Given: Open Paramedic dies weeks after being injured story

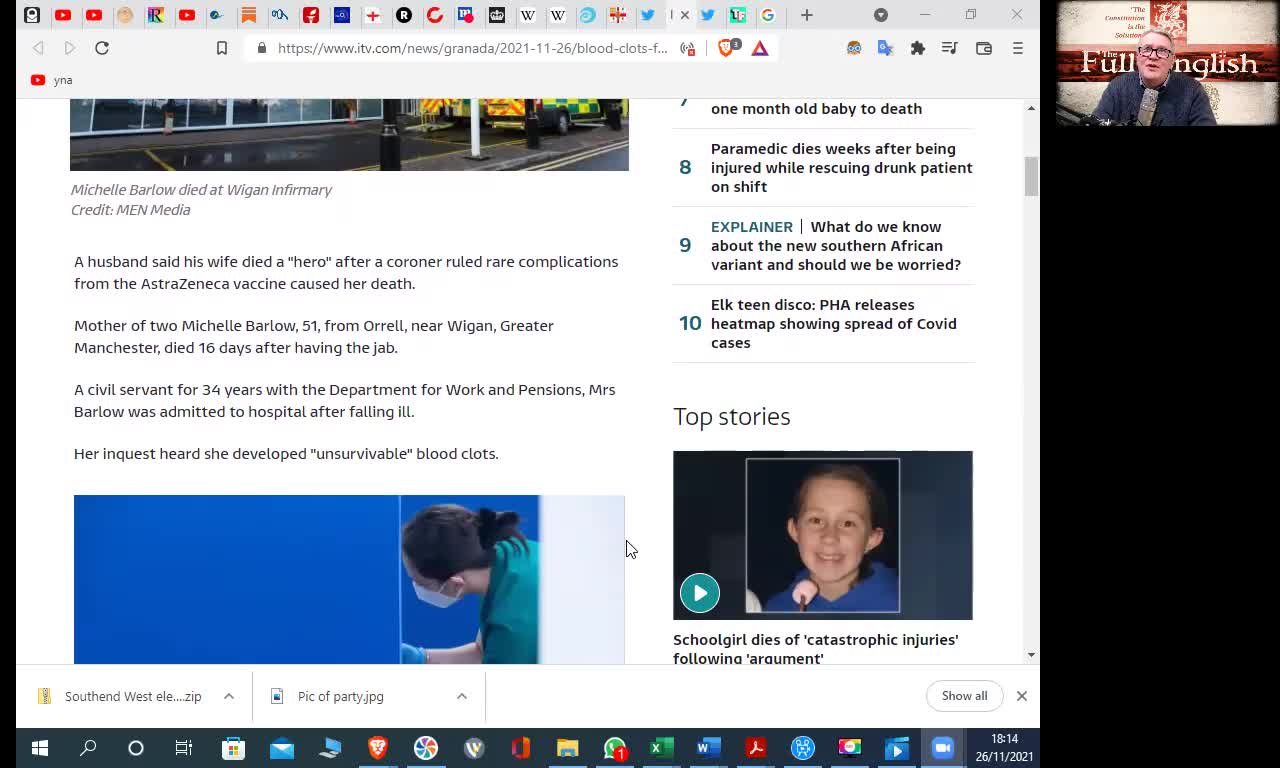Looking at the screenshot, I should click(841, 167).
